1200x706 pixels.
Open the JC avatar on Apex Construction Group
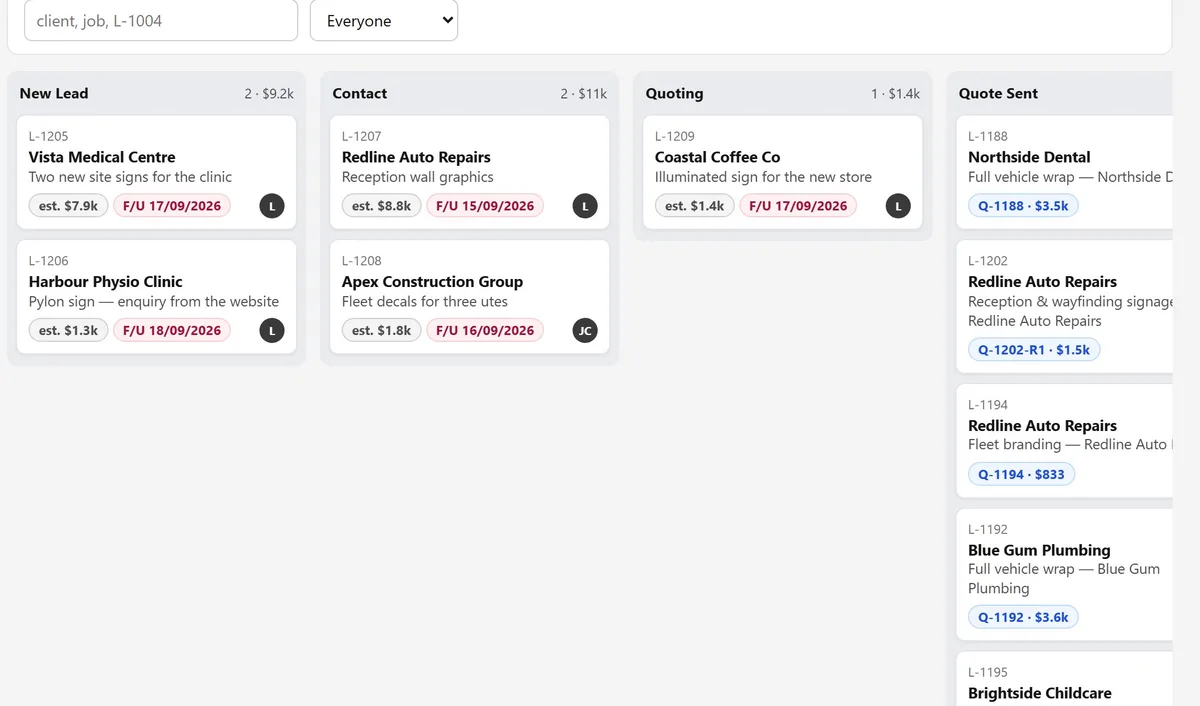(x=585, y=330)
